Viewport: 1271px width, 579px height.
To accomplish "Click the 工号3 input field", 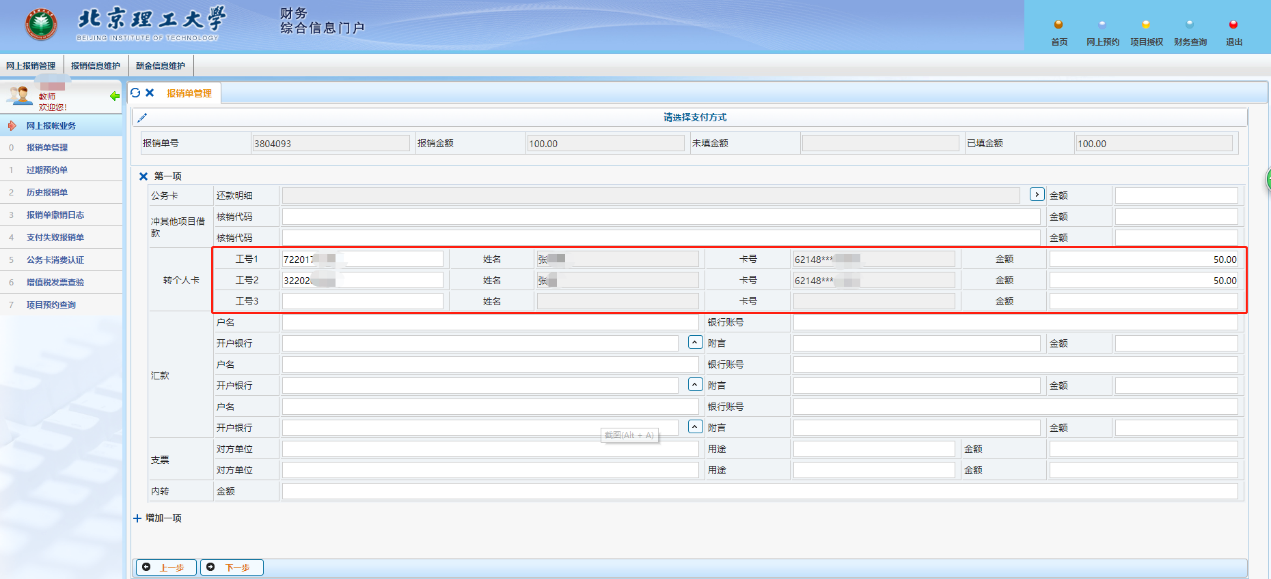I will tap(362, 301).
